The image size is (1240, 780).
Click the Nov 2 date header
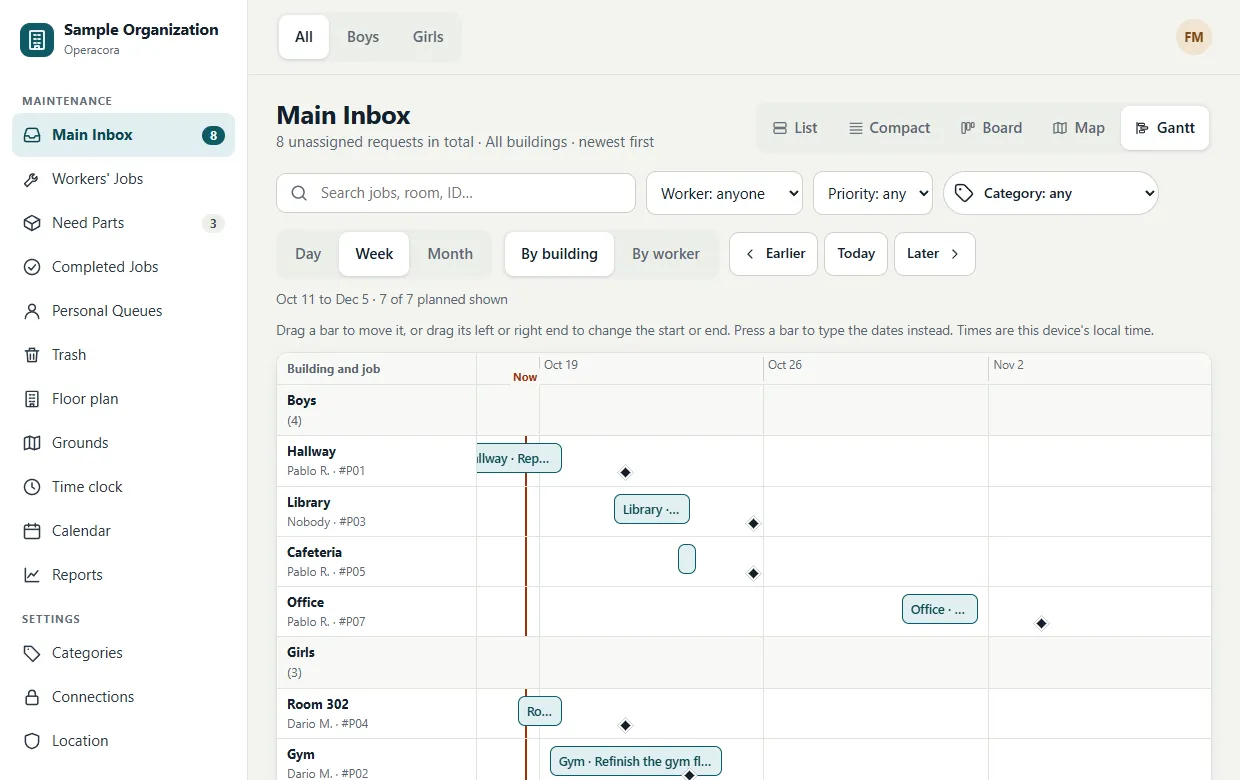tap(1008, 365)
